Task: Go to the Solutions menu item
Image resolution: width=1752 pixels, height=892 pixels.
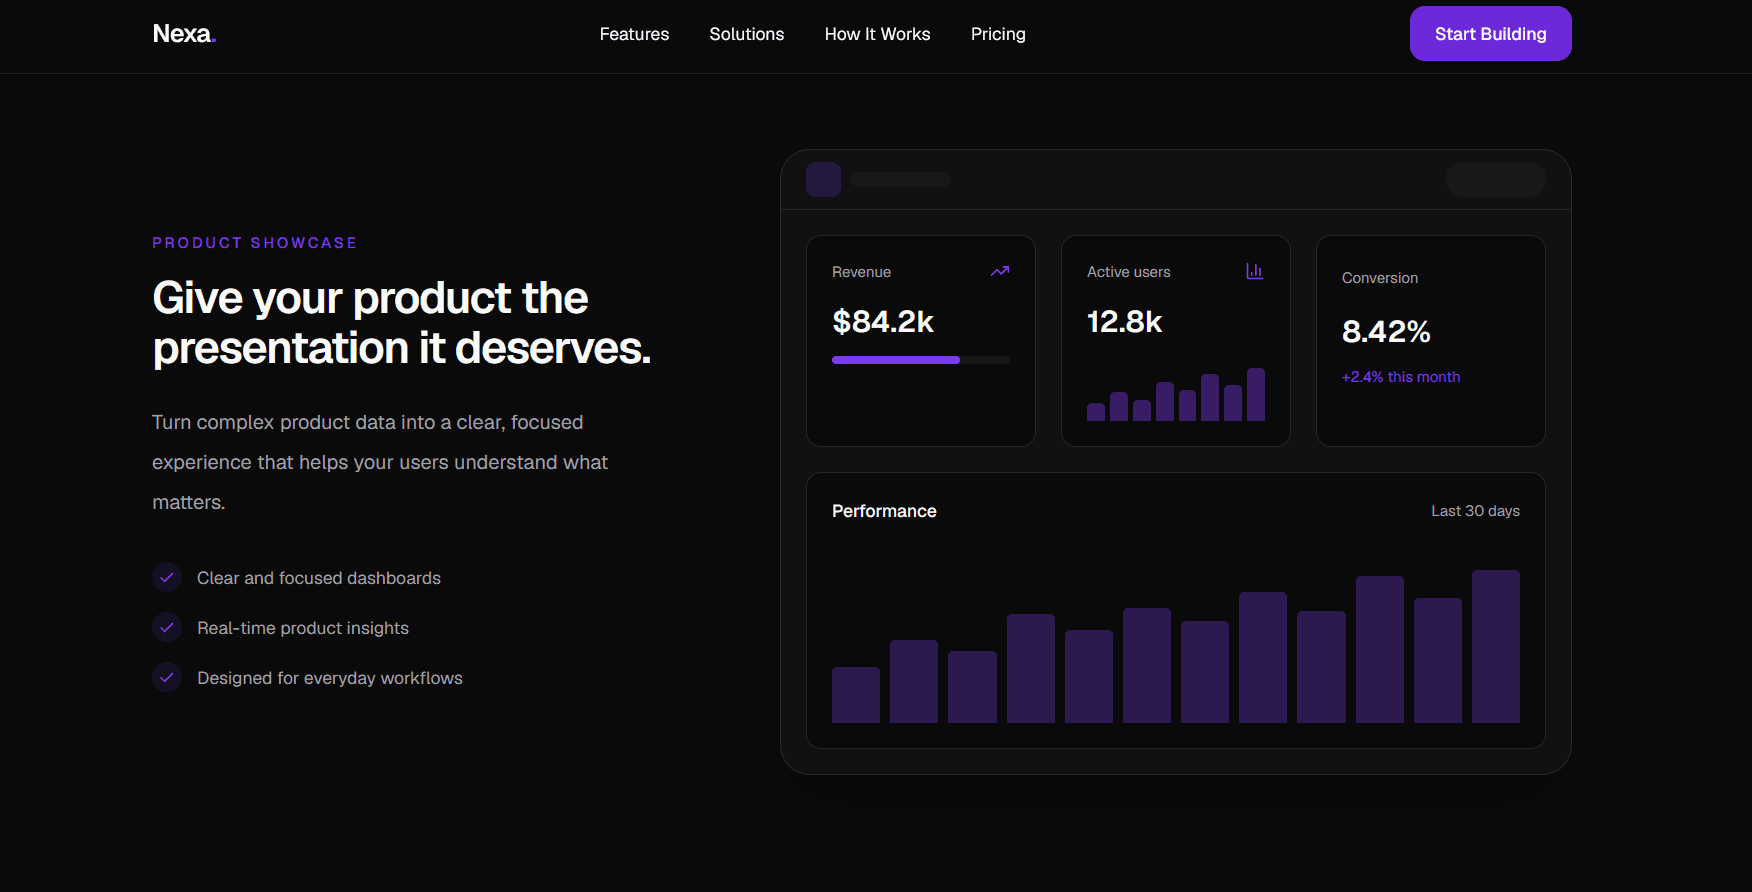Action: point(747,34)
